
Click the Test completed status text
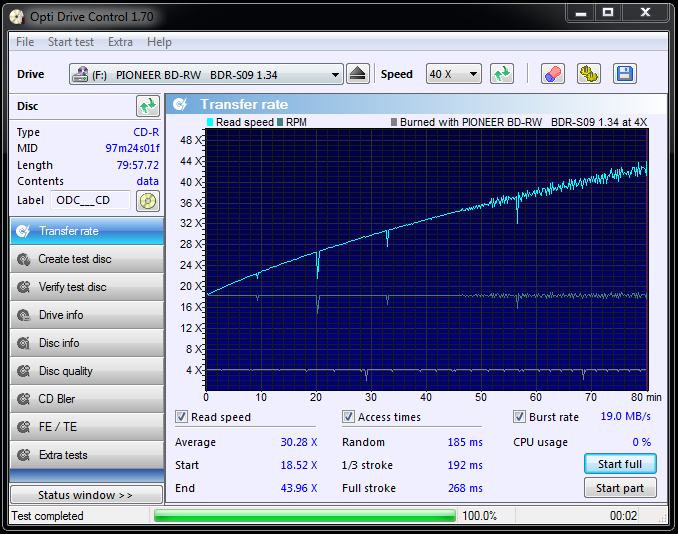48,516
